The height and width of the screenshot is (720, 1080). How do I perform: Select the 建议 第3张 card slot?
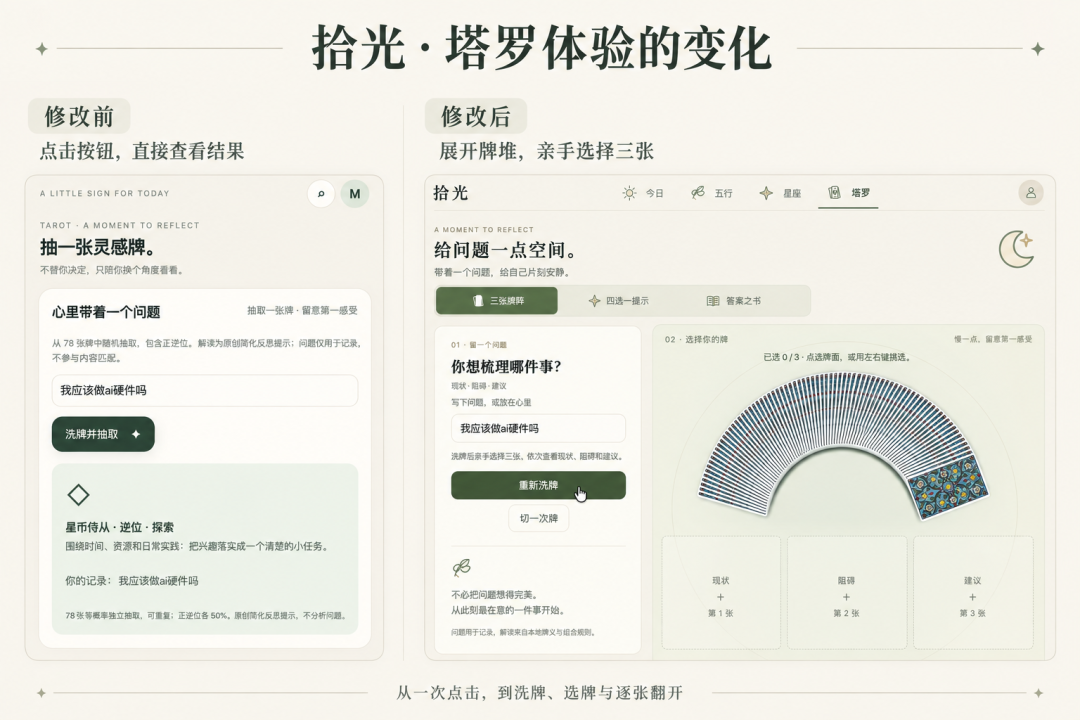point(973,593)
